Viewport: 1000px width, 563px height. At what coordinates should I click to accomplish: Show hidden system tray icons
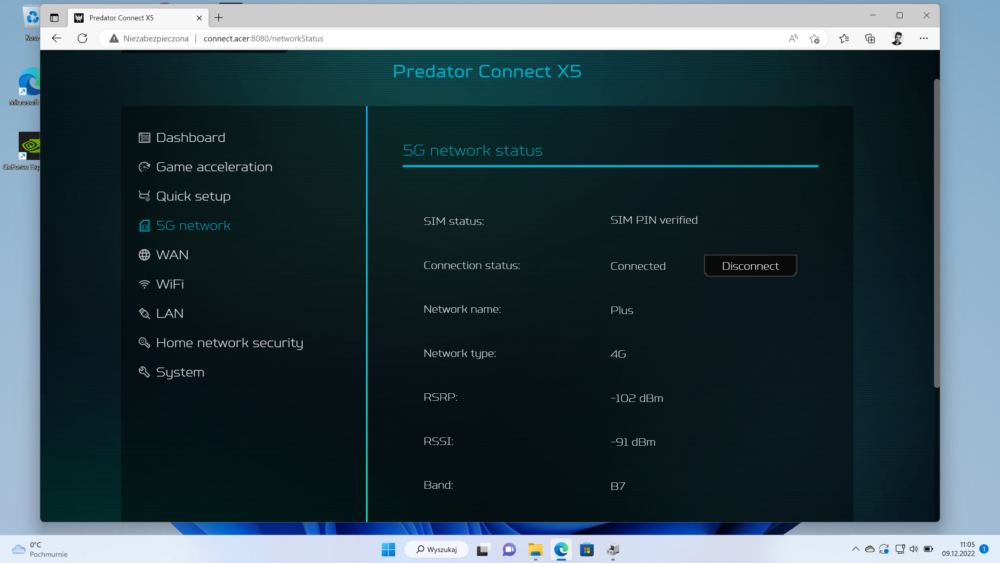pos(855,549)
